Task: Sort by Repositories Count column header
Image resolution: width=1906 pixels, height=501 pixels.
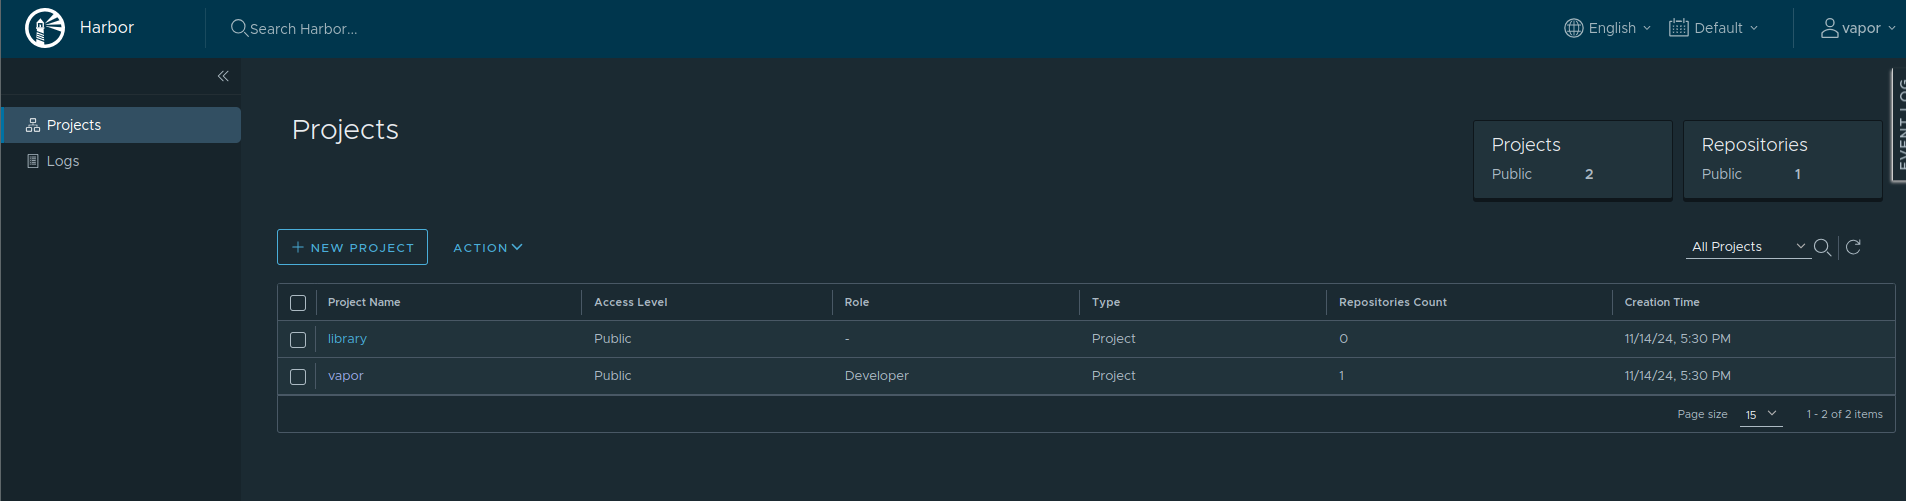Action: [1393, 302]
